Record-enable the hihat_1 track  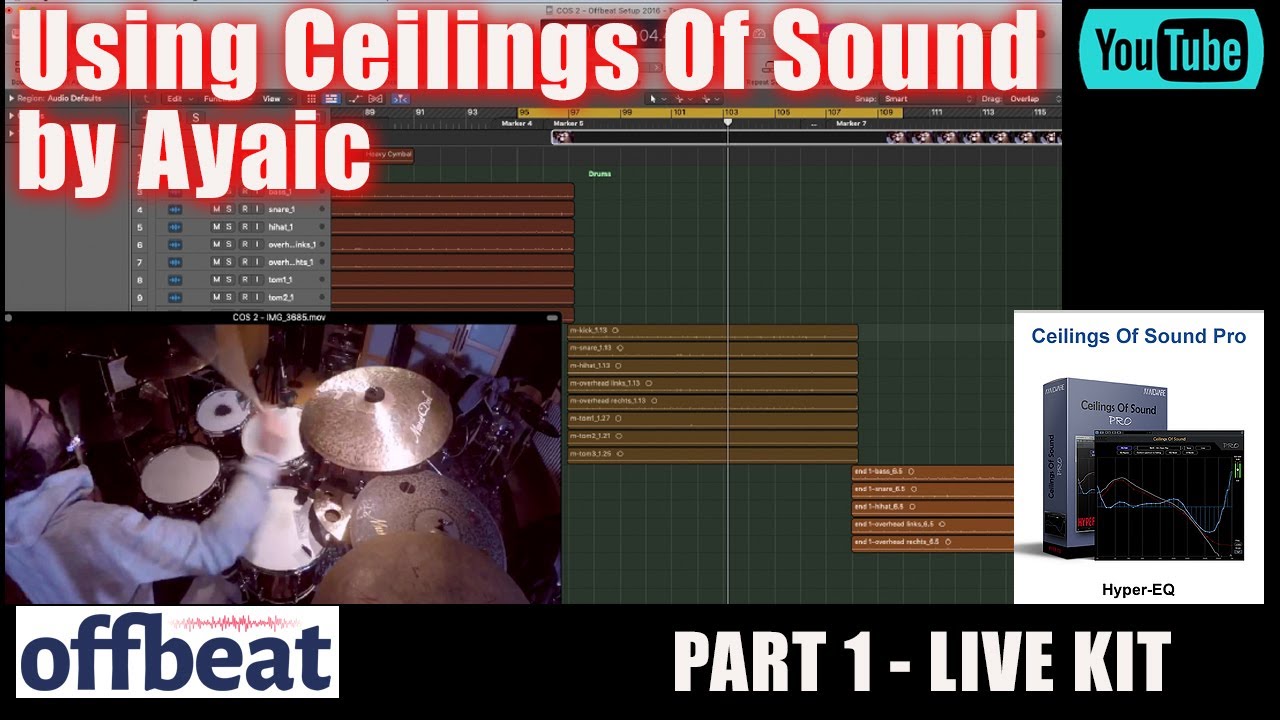tap(243, 227)
